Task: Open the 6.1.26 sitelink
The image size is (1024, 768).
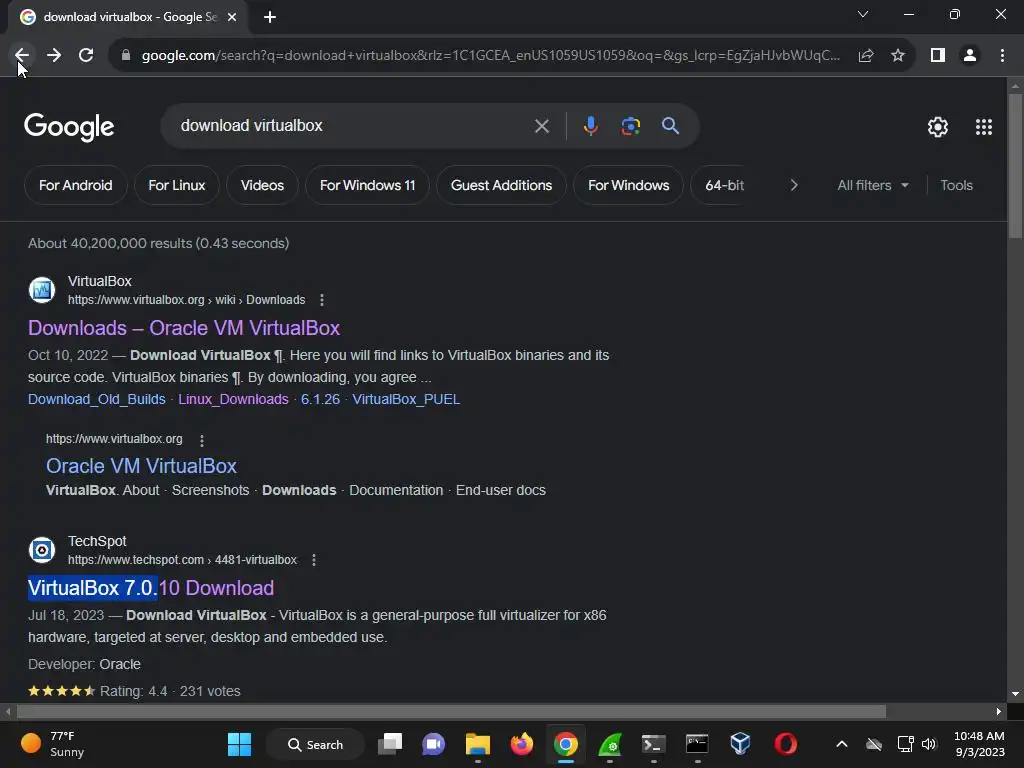Action: pyautogui.click(x=320, y=399)
